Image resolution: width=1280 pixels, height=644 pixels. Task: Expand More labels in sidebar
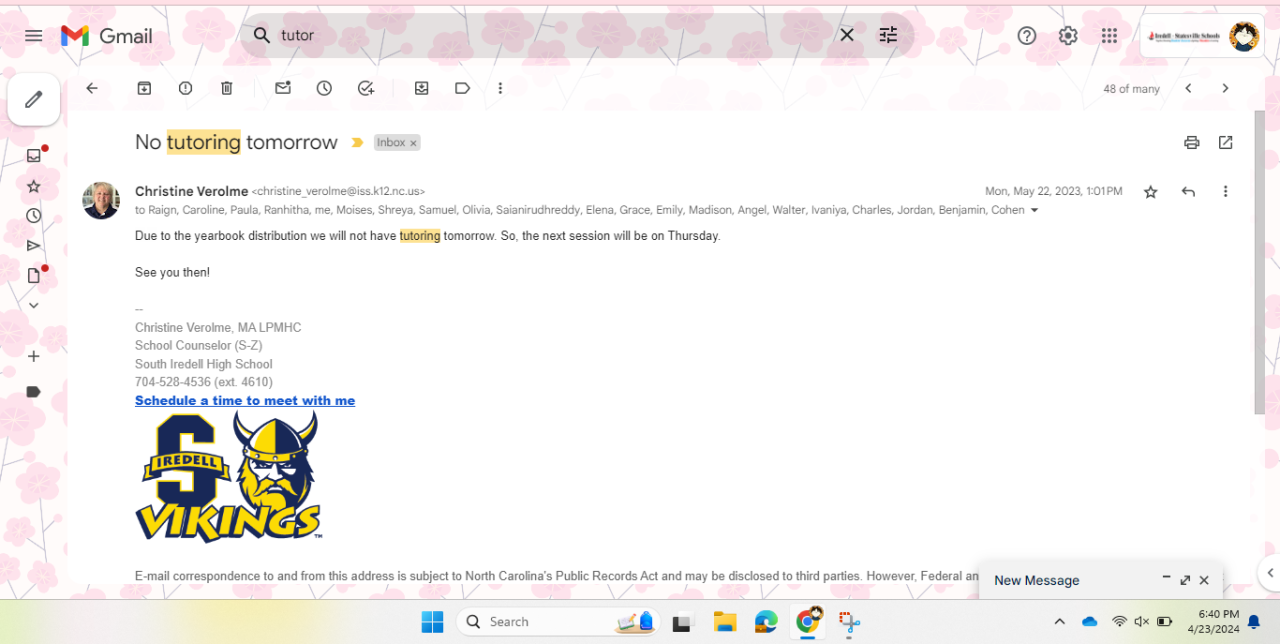(34, 305)
